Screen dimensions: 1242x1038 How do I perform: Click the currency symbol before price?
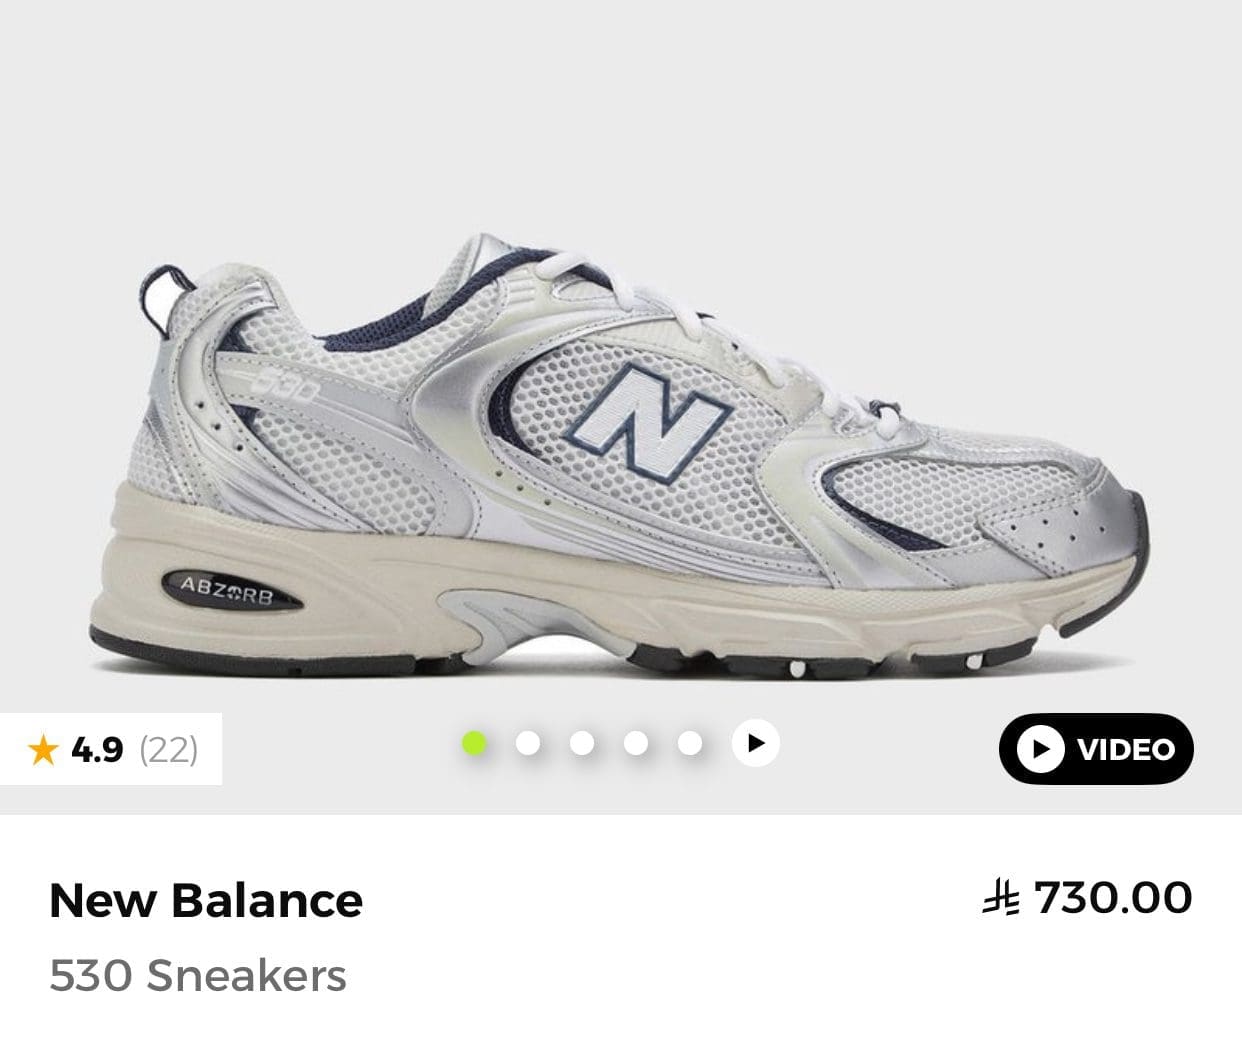(x=1001, y=897)
